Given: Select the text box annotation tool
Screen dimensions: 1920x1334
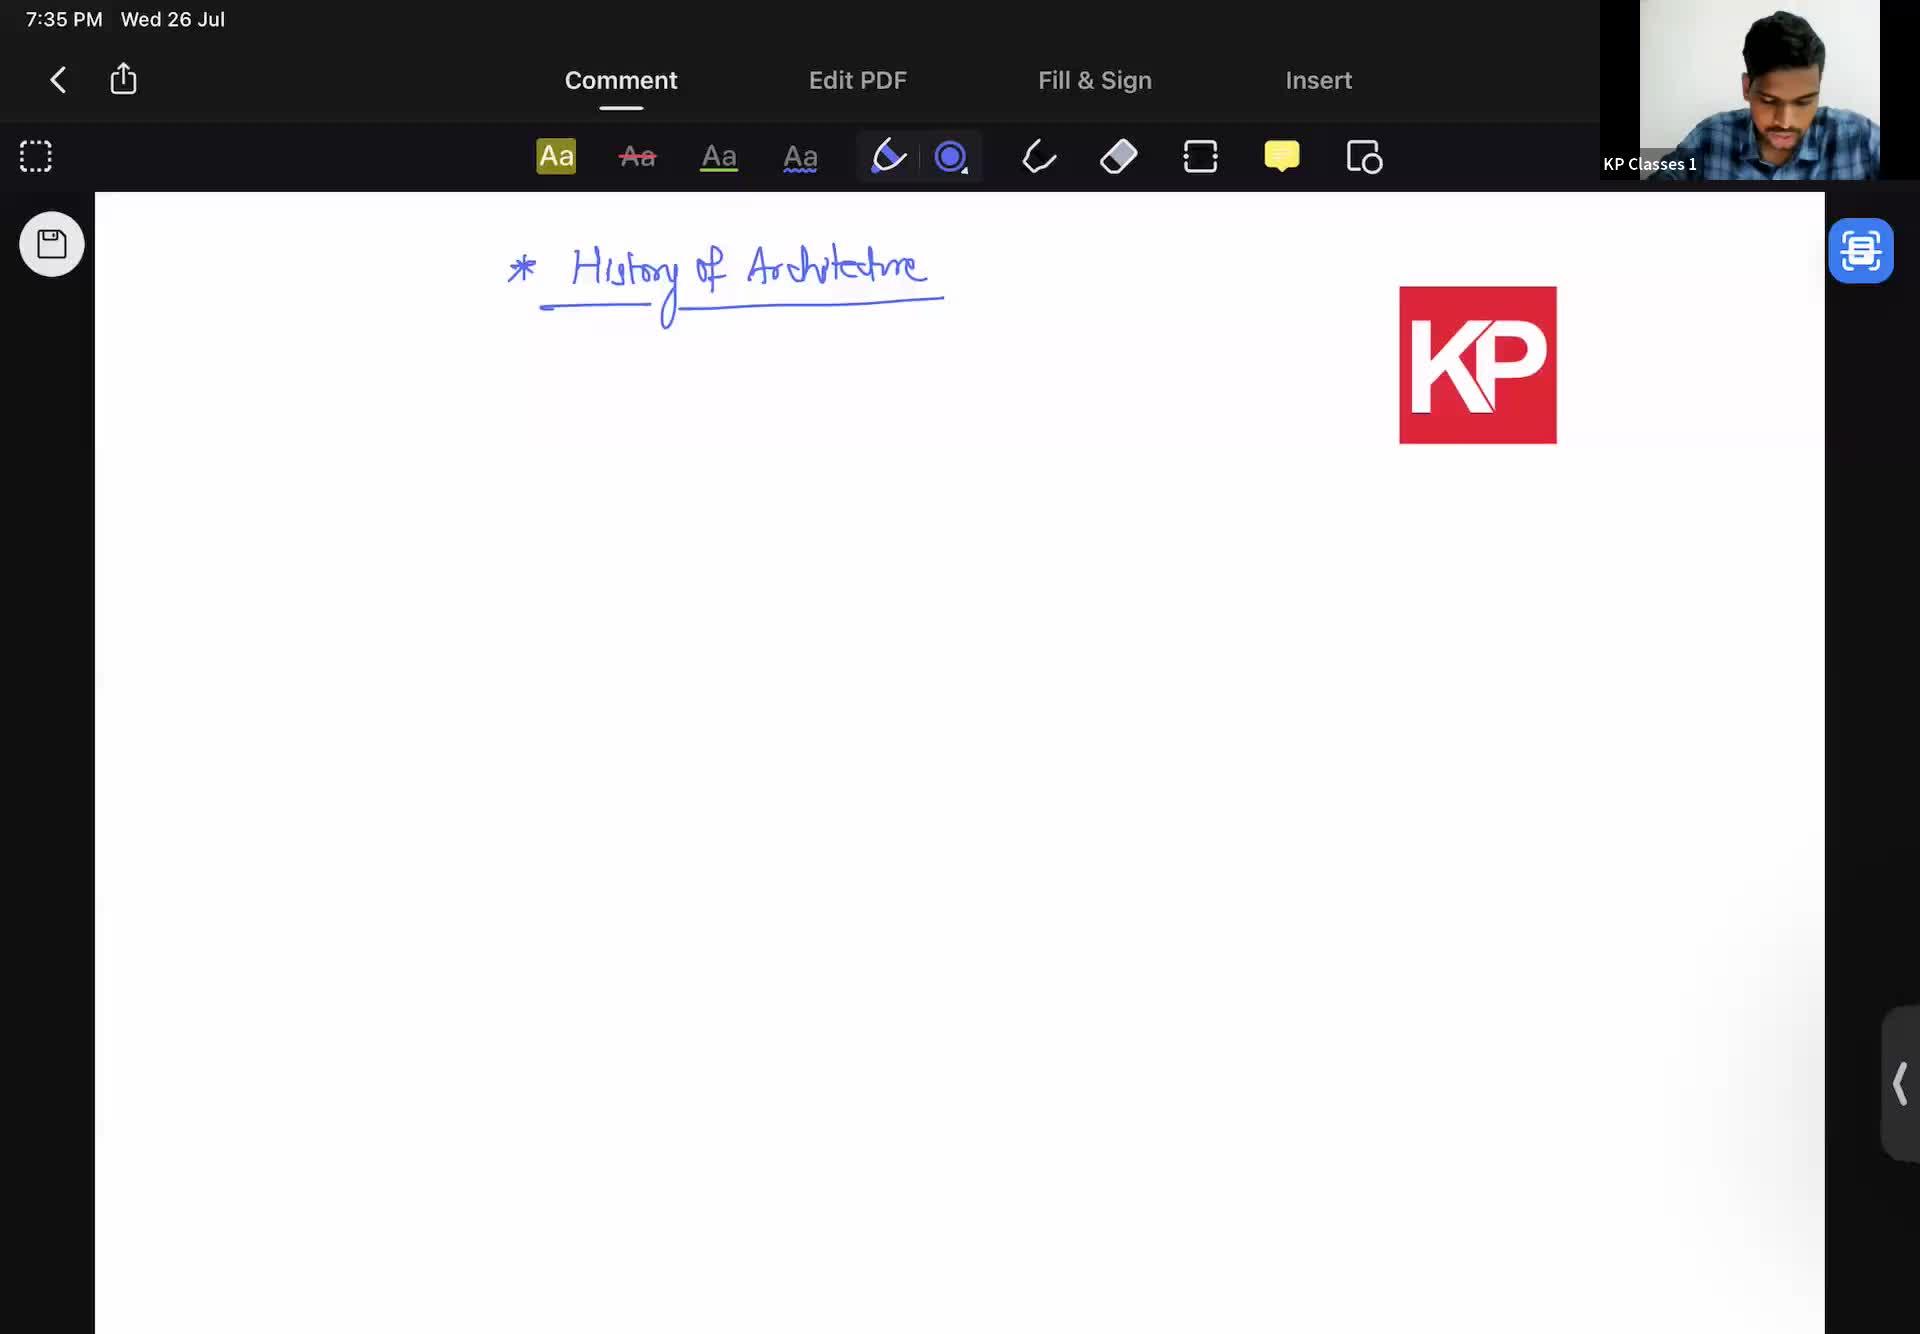Looking at the screenshot, I should 1200,157.
